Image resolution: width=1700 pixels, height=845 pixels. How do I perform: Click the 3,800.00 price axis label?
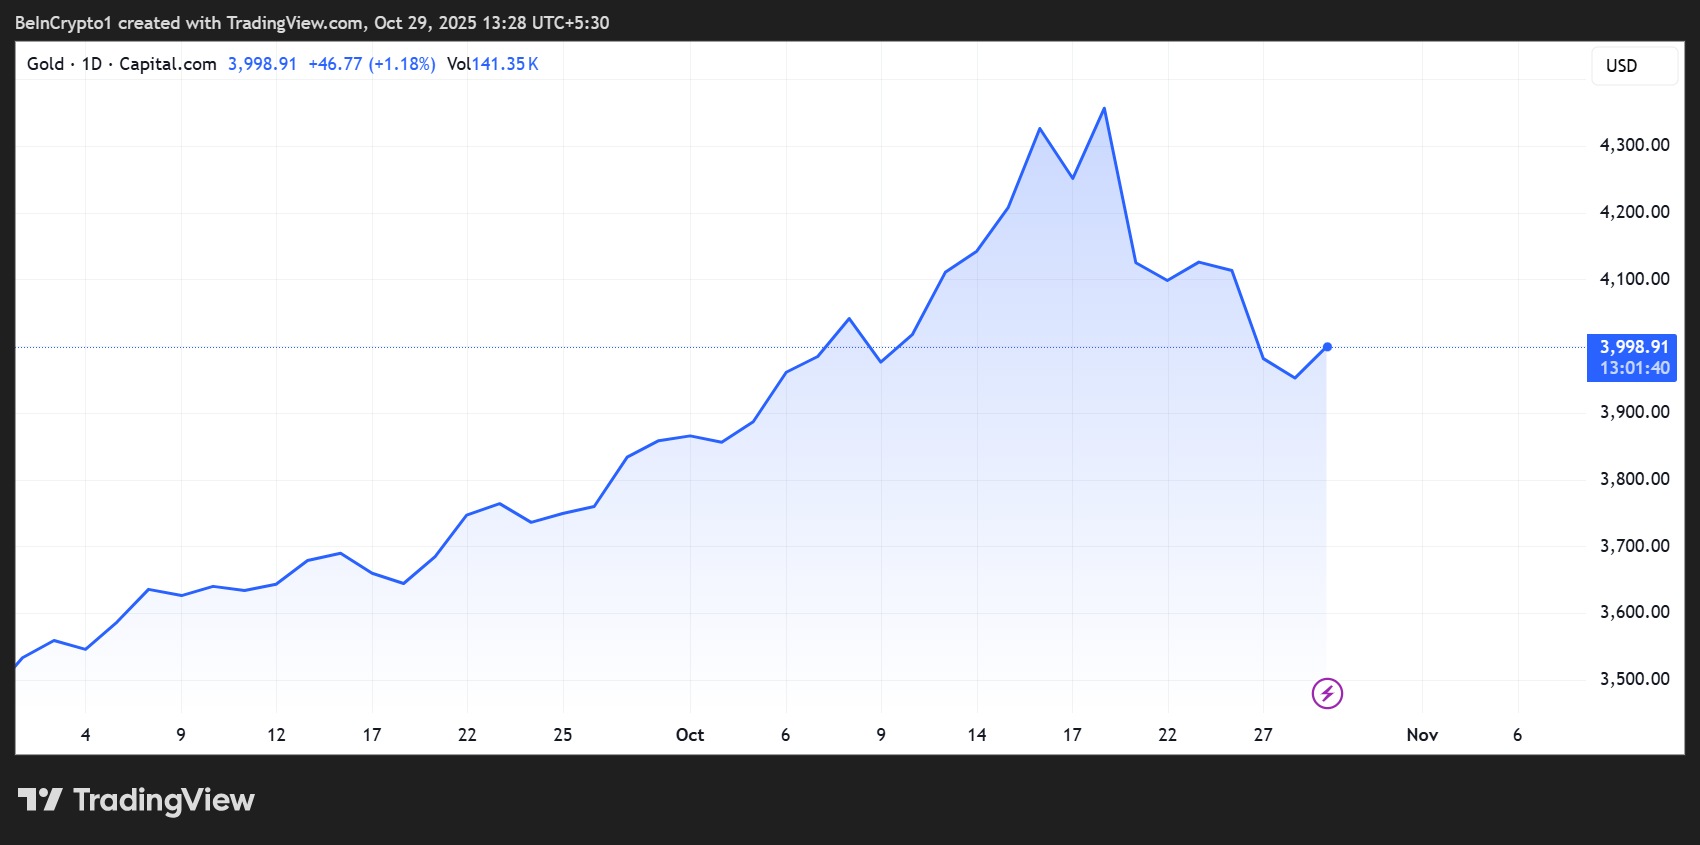(1634, 479)
